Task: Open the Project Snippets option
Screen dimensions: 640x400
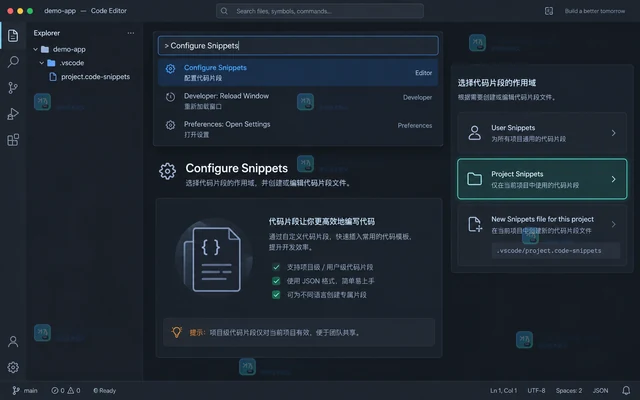Action: 542,179
